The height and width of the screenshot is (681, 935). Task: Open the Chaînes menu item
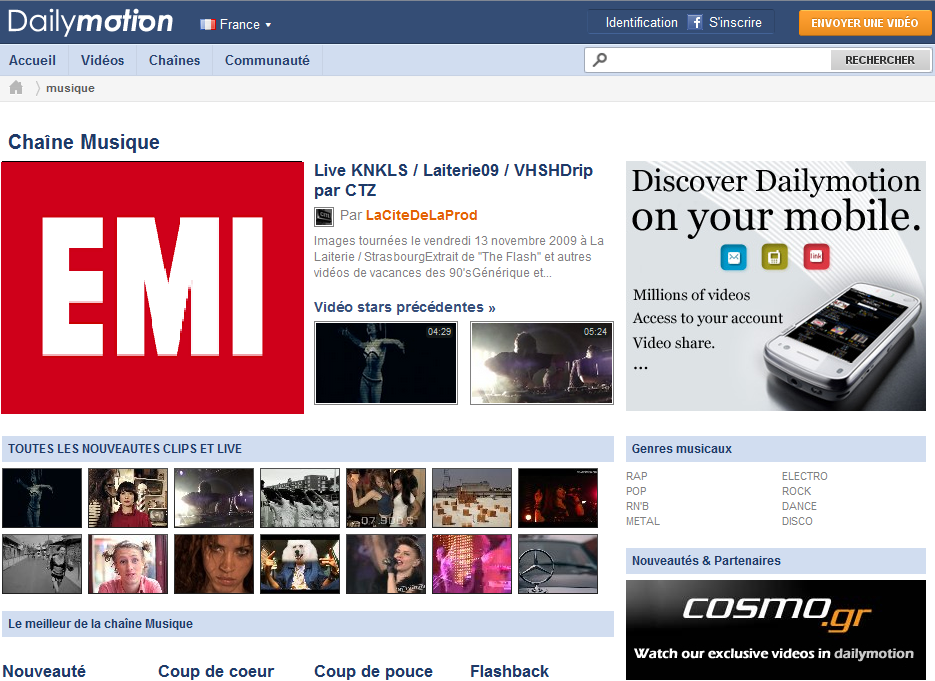[x=175, y=60]
